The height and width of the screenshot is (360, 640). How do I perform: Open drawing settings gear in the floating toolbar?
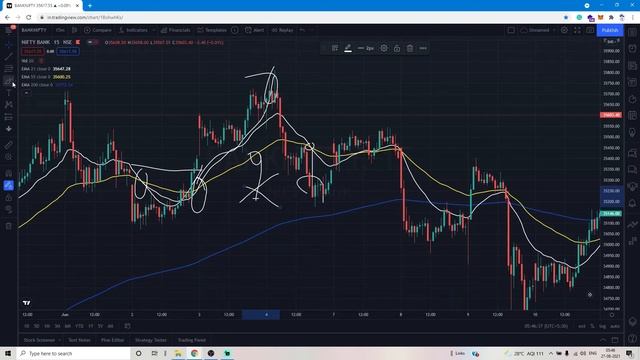pyautogui.click(x=384, y=48)
